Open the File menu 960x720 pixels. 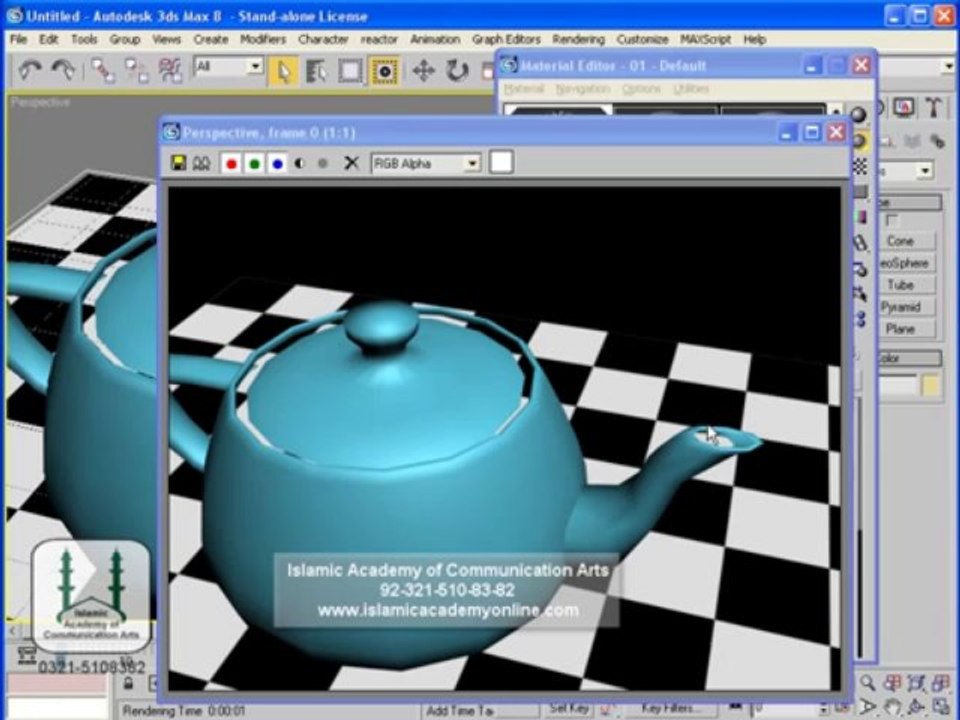[18, 39]
